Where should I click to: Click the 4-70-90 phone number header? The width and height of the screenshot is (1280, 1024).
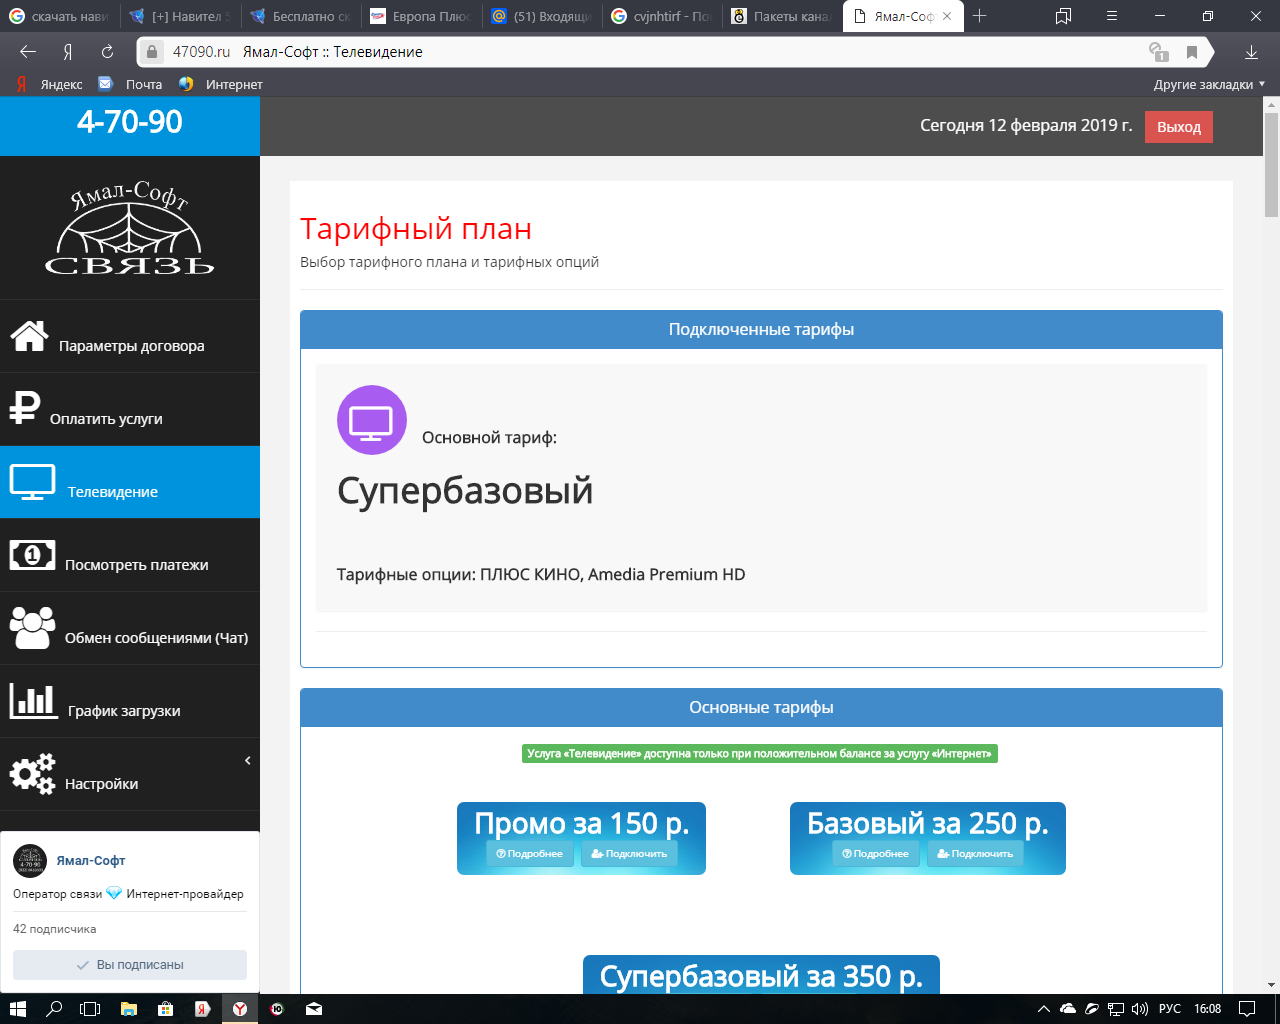pos(130,122)
